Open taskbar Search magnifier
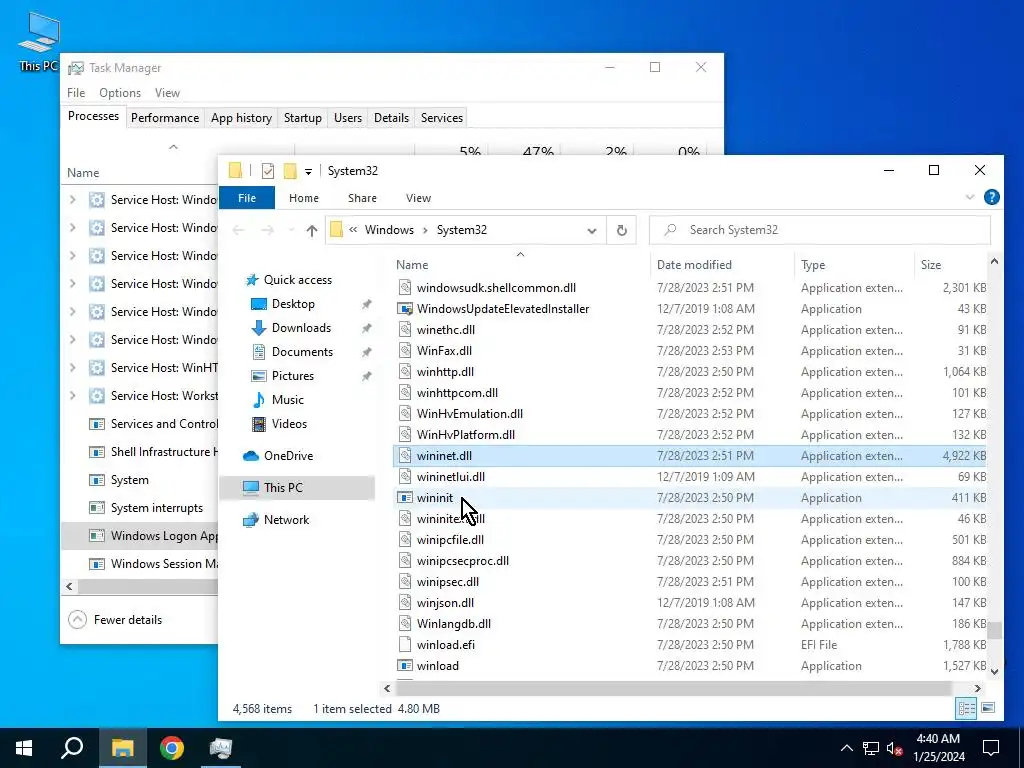Viewport: 1024px width, 768px height. pos(72,748)
